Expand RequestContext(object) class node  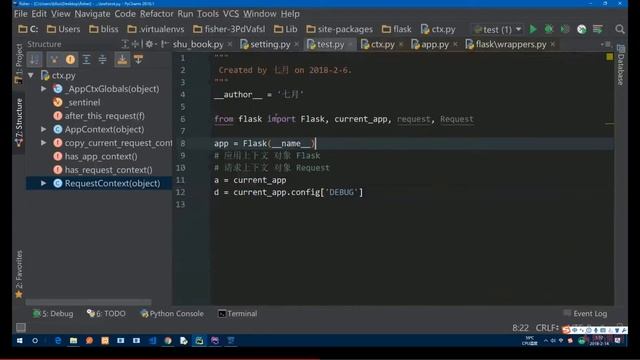pos(44,183)
